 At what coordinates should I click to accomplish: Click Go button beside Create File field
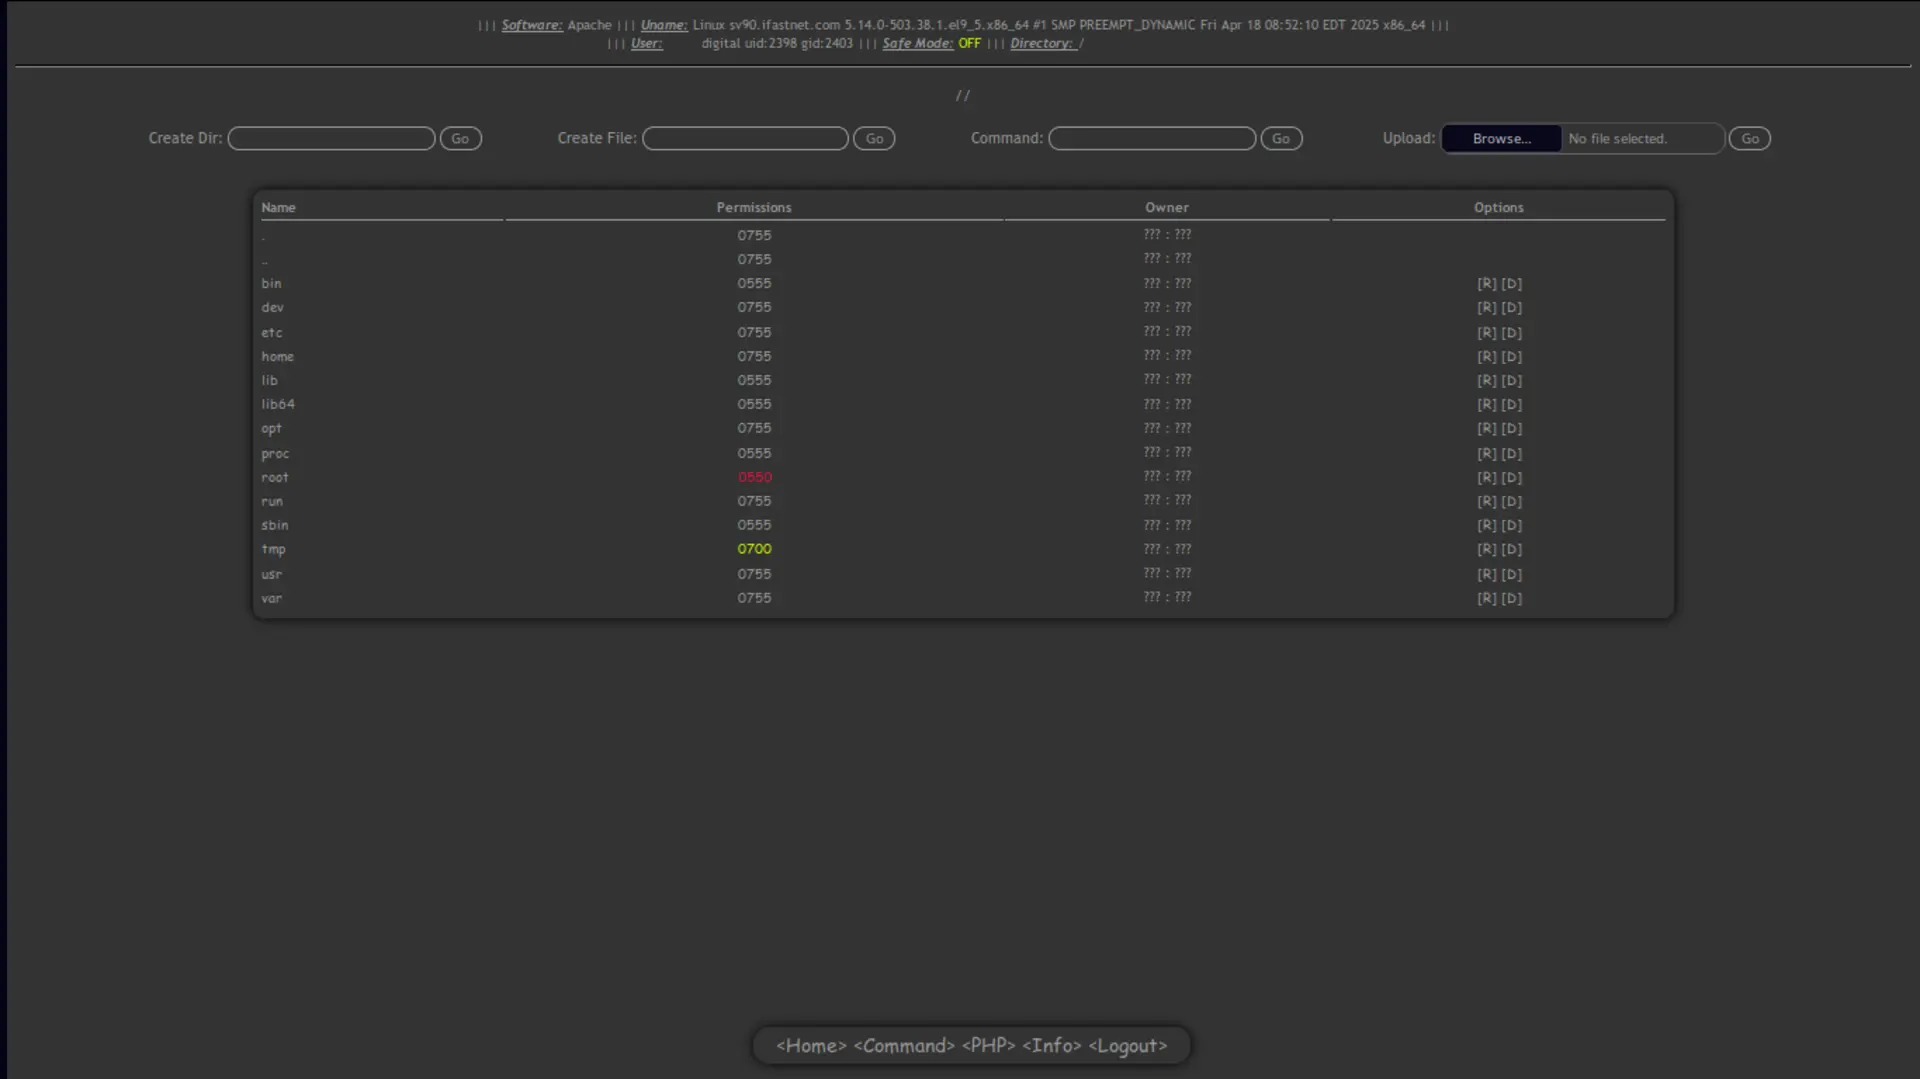[x=874, y=138]
